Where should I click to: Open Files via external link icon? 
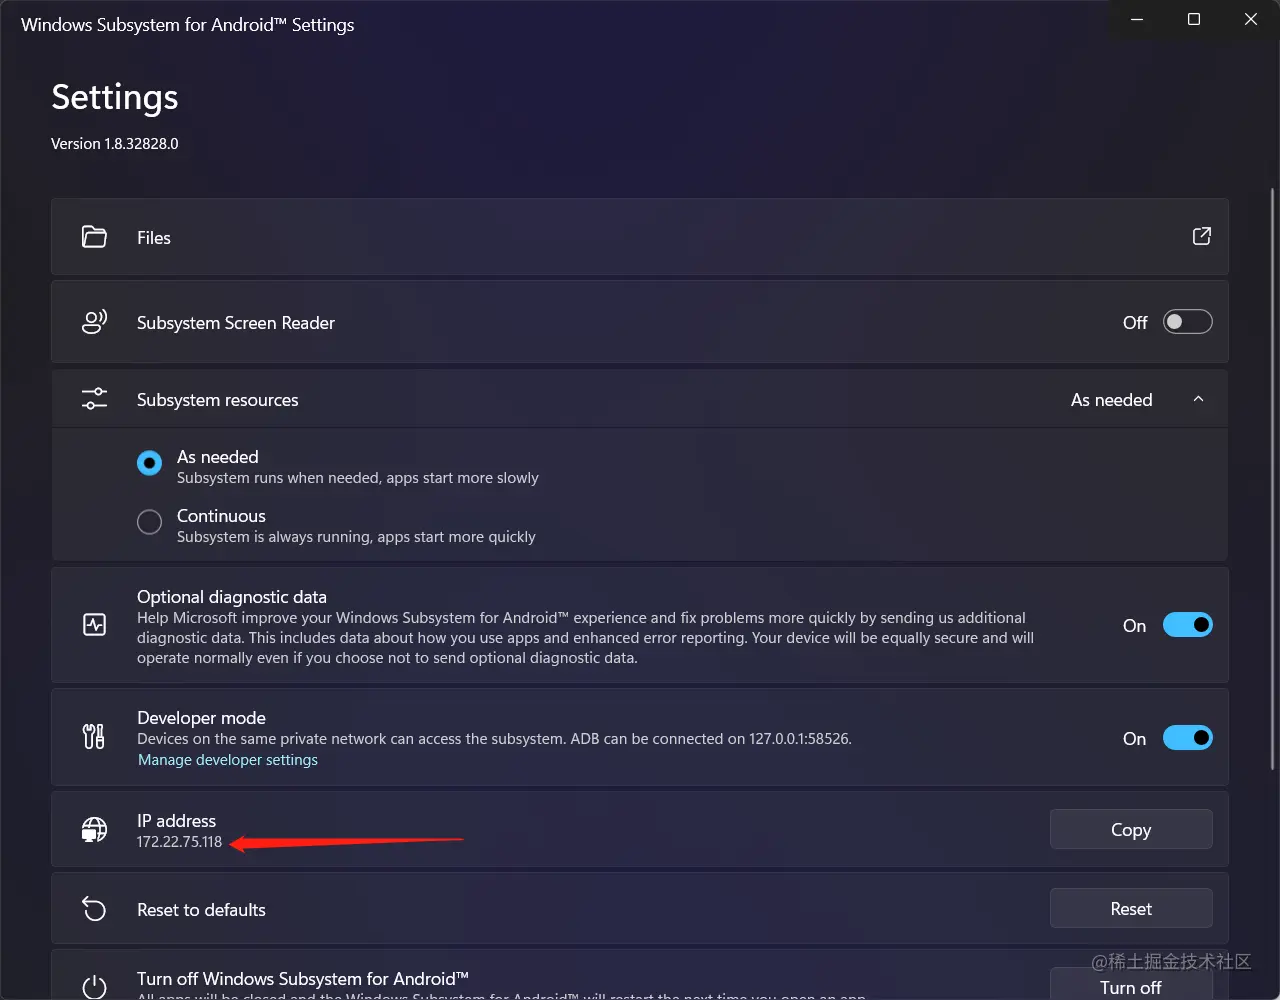[1202, 236]
